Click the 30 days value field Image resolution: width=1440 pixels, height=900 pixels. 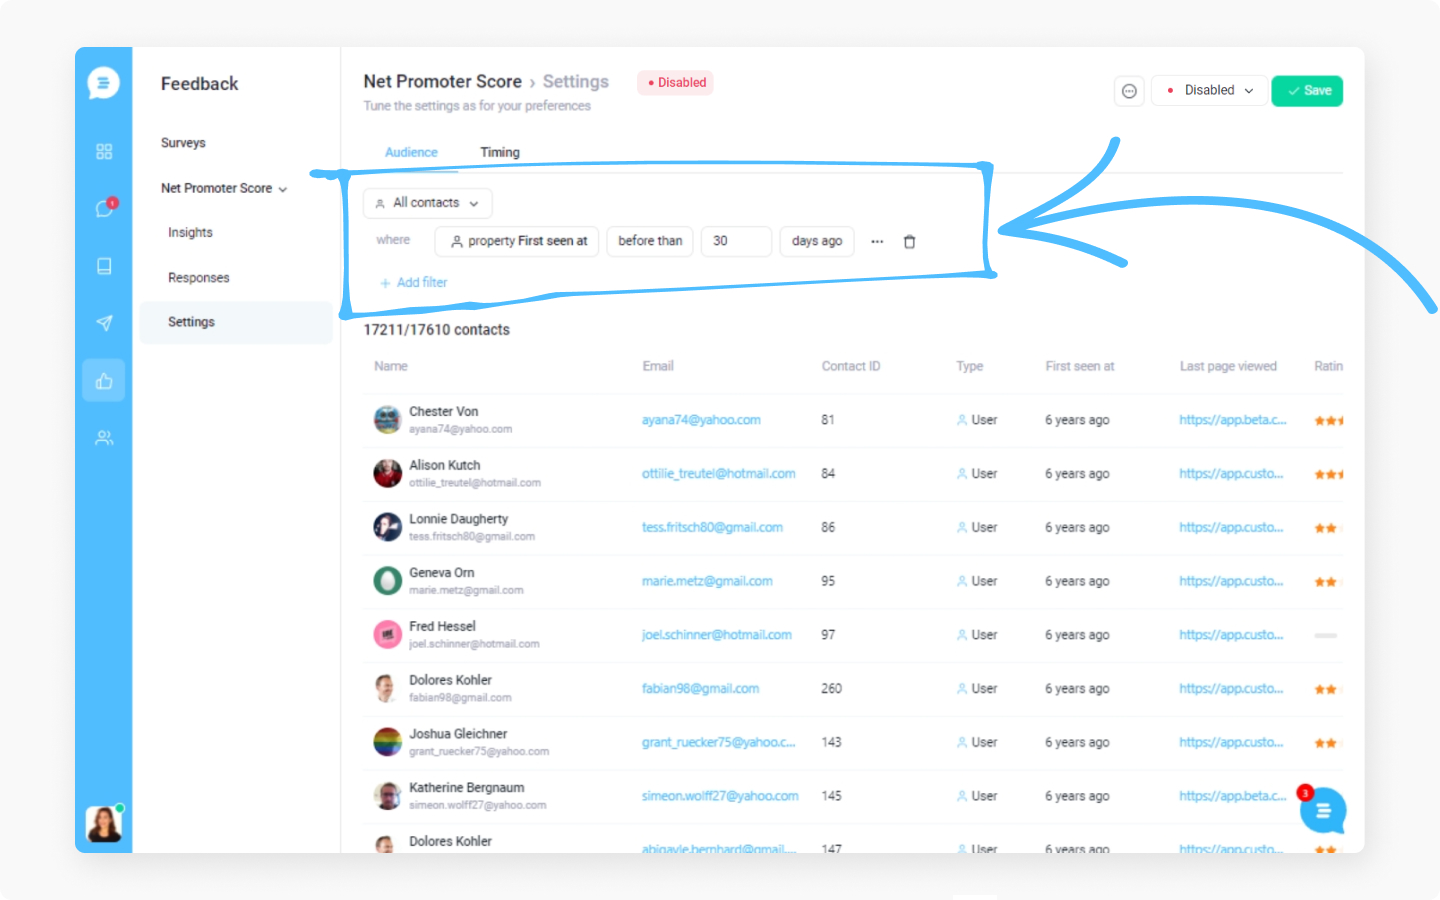point(736,241)
